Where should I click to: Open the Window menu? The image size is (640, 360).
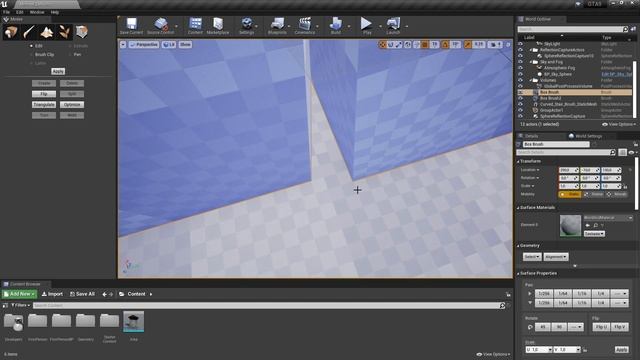(x=37, y=12)
